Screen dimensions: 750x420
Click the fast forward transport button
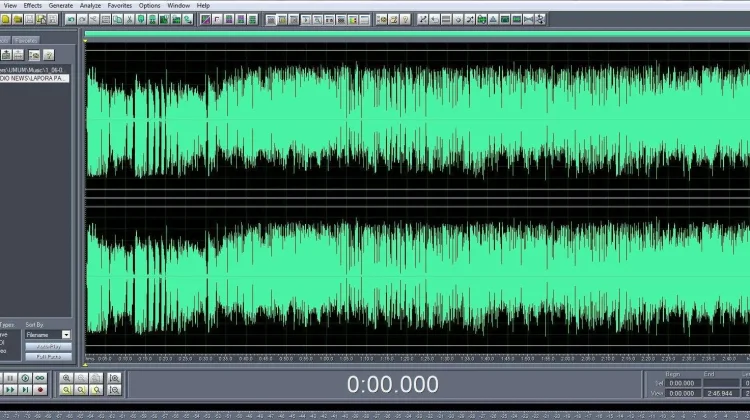[10, 390]
